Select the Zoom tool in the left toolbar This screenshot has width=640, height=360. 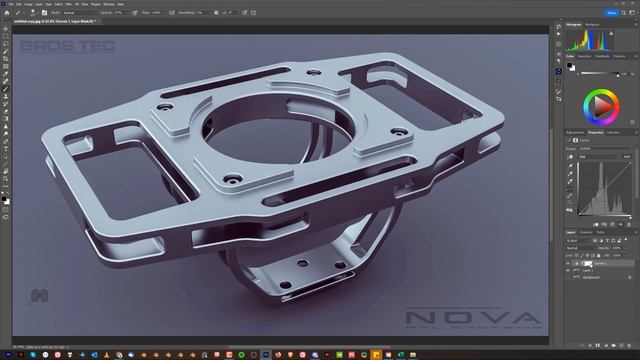point(5,178)
